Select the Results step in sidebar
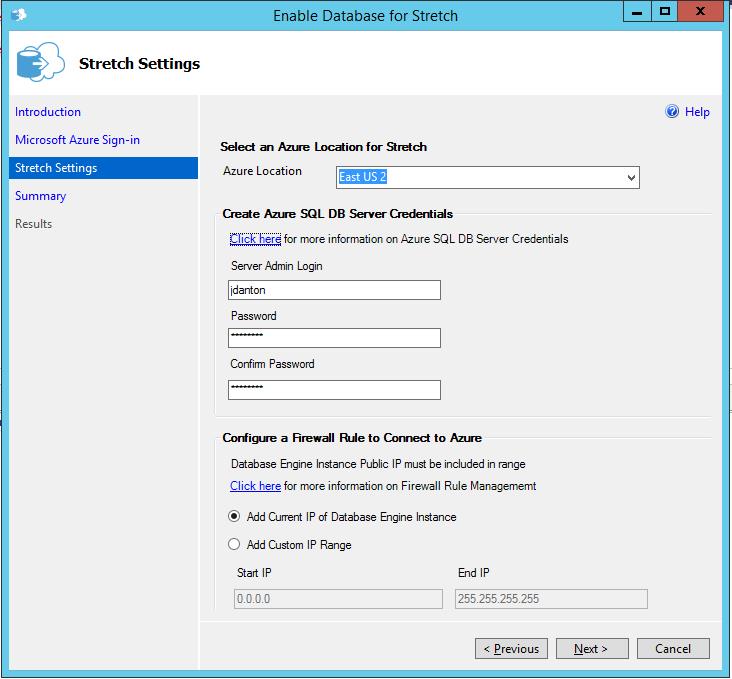Screen dimensions: 732x679 pyautogui.click(x=34, y=224)
